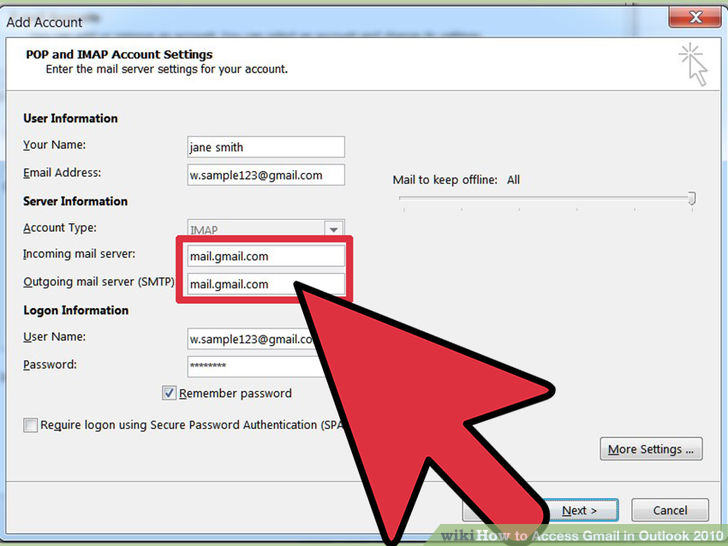Click the Next button
Viewport: 728px width, 546px height.
pos(580,511)
